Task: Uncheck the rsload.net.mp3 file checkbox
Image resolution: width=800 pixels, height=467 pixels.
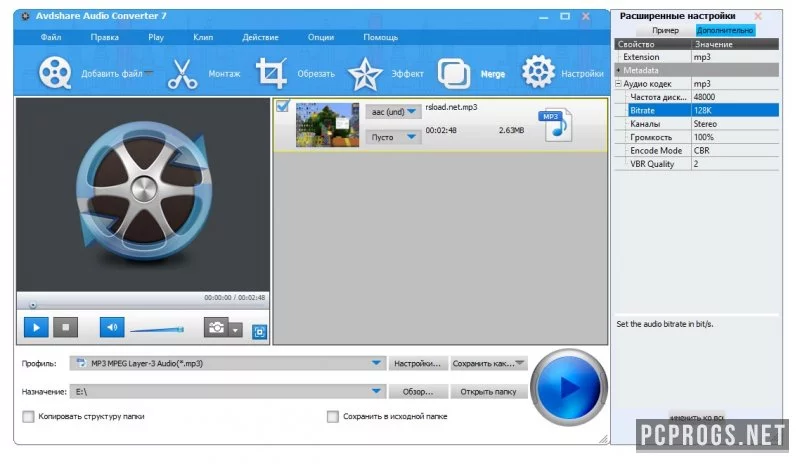Action: point(283,106)
